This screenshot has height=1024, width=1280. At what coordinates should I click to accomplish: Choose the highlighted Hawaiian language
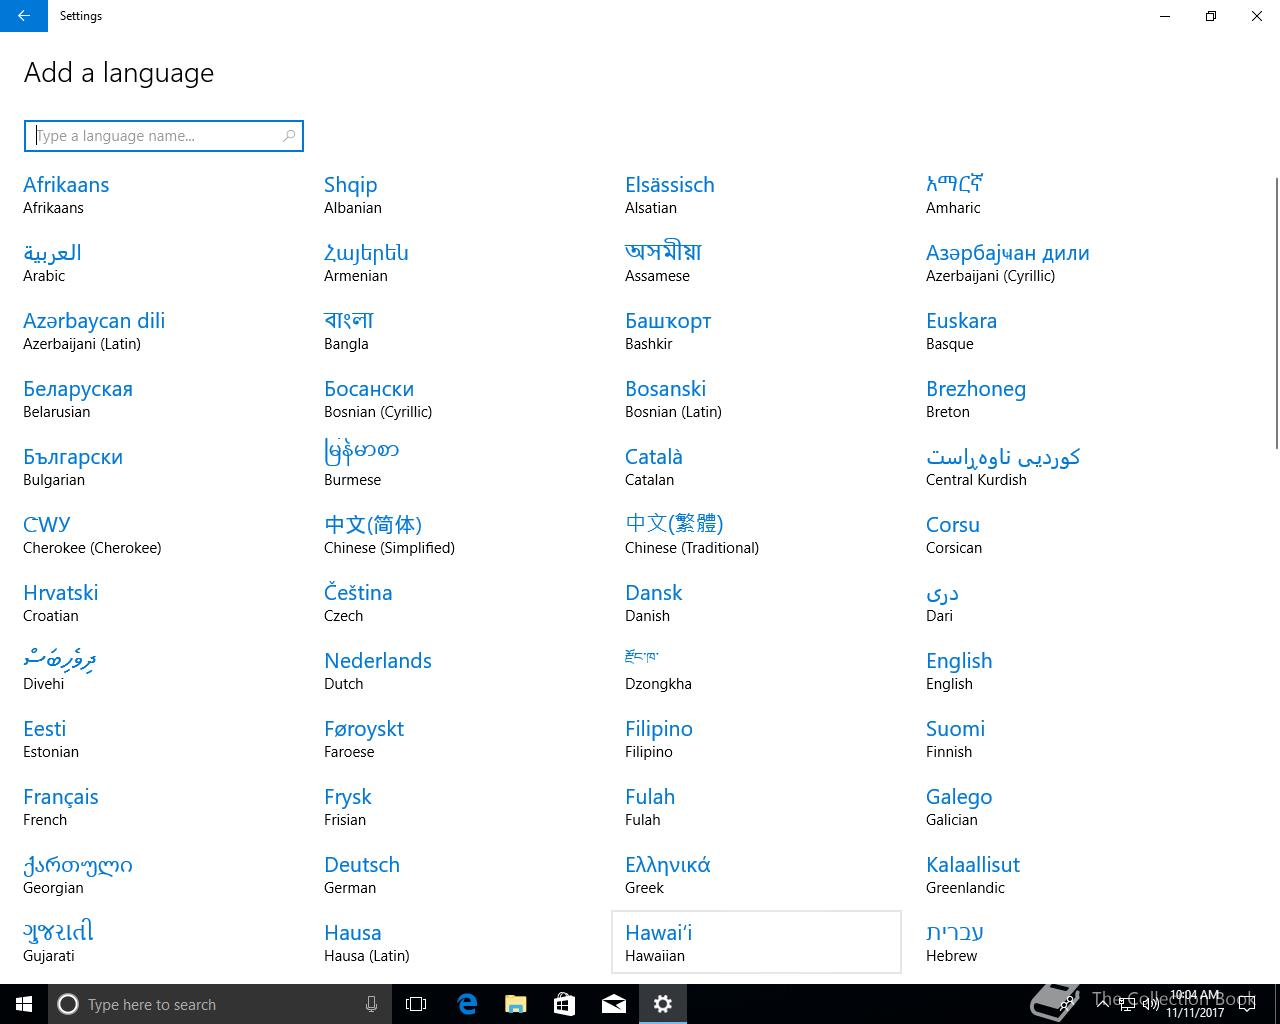tap(756, 942)
